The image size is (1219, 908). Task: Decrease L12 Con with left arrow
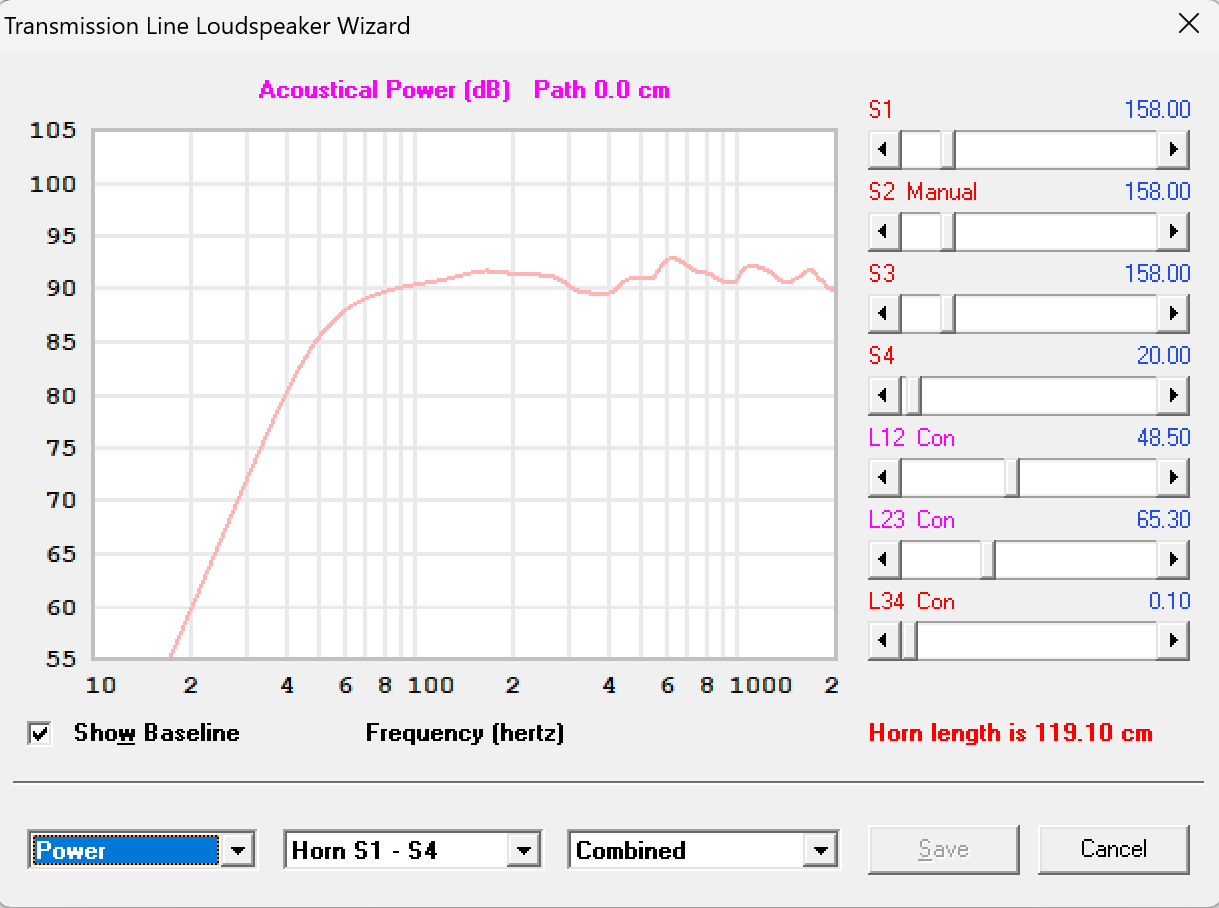click(883, 478)
